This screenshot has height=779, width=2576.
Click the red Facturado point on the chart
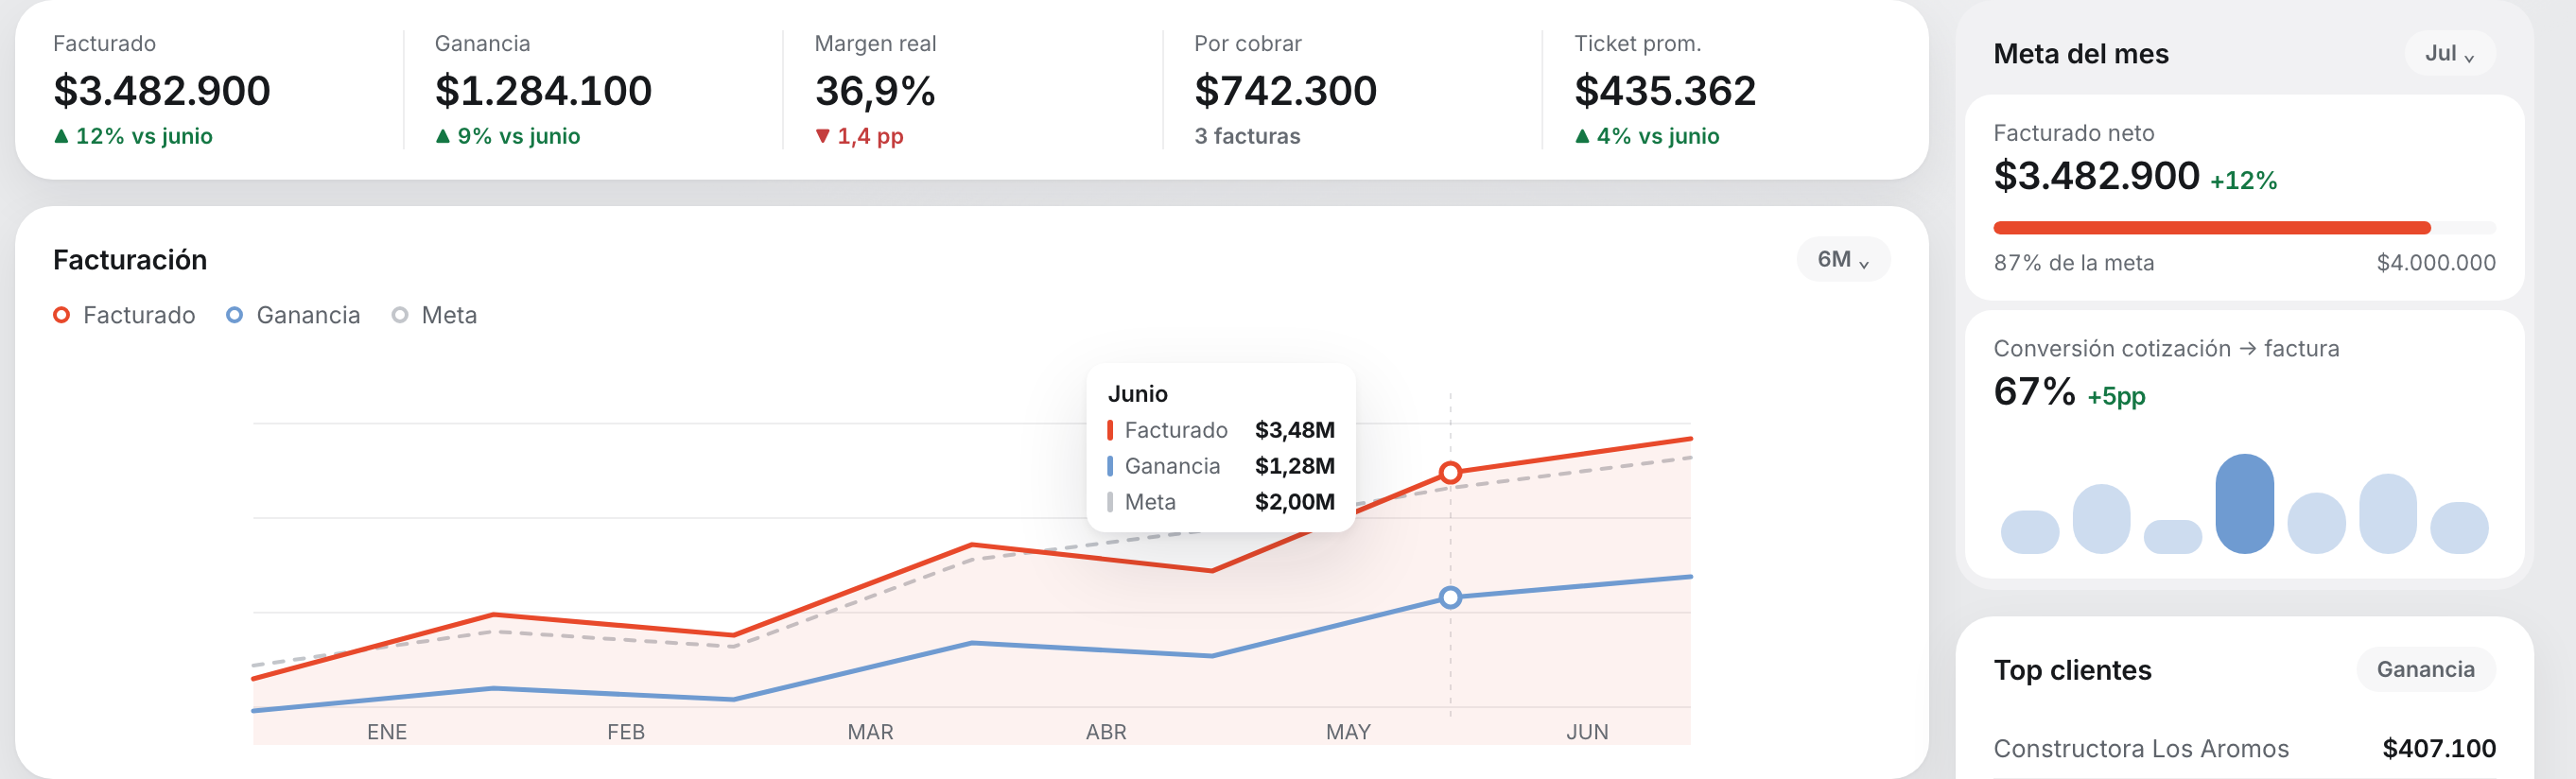tap(1450, 472)
